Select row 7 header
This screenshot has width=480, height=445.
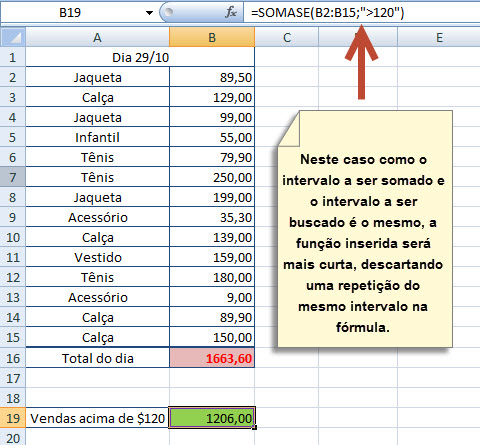click(13, 177)
